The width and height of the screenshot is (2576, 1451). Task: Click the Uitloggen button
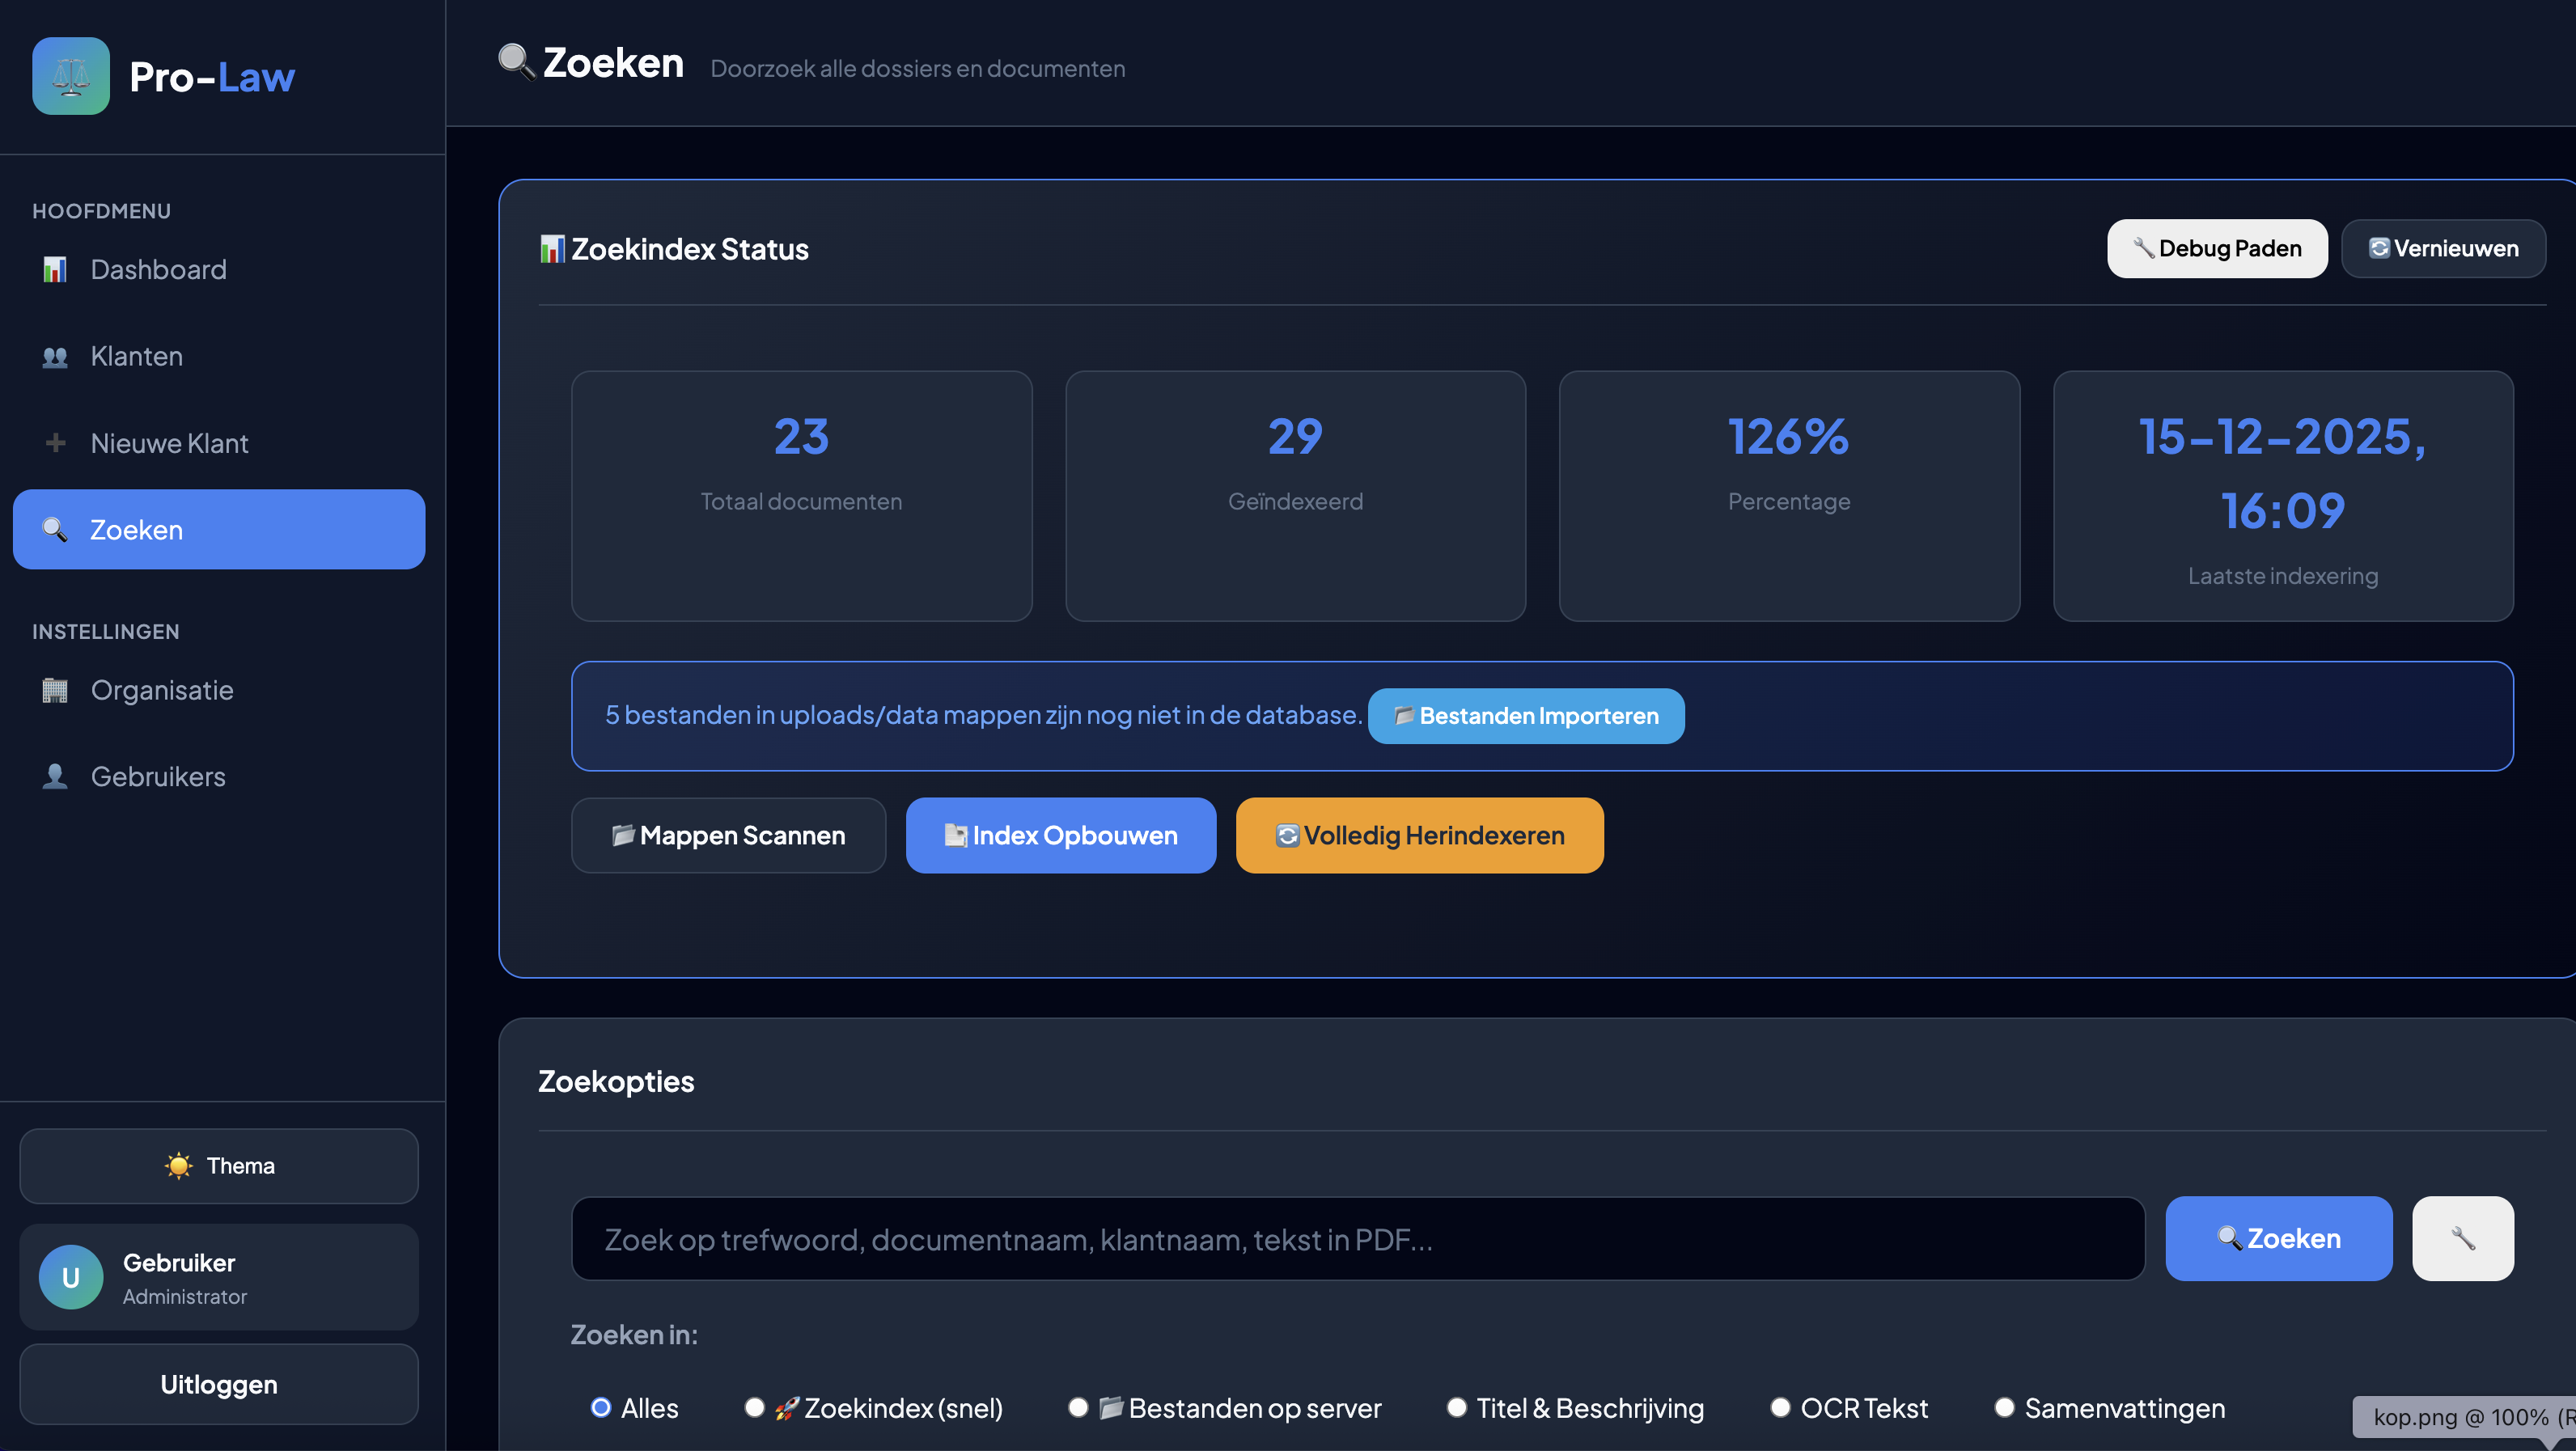pyautogui.click(x=218, y=1384)
